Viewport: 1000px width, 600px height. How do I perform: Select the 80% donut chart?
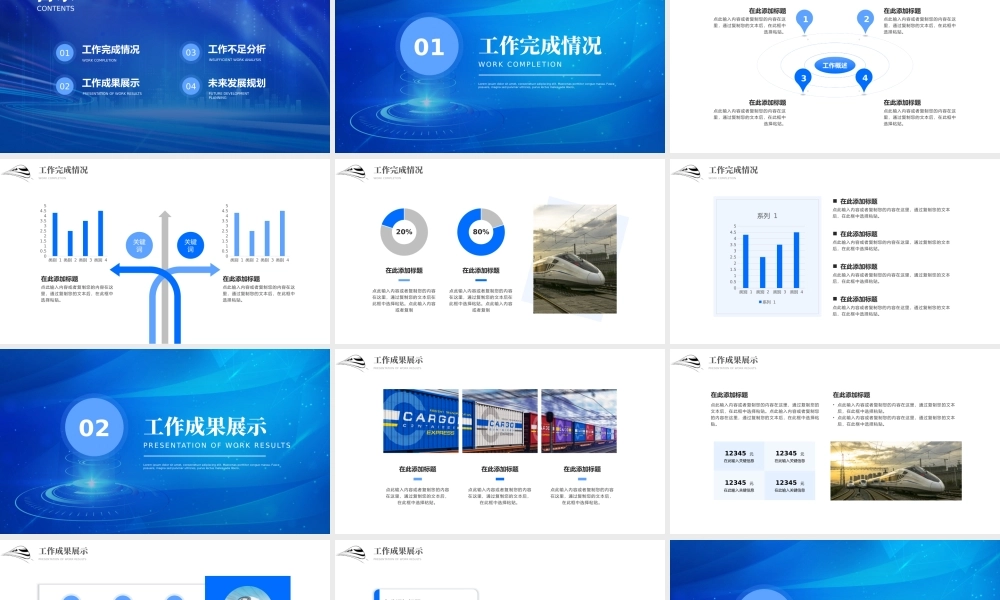click(481, 232)
